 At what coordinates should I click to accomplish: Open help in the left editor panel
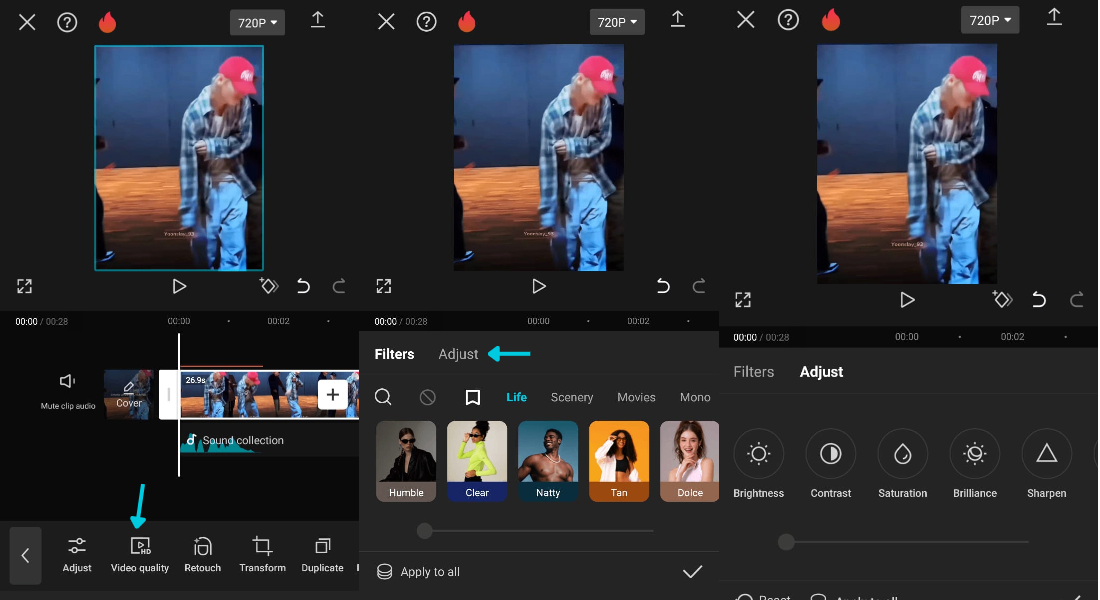coord(67,22)
